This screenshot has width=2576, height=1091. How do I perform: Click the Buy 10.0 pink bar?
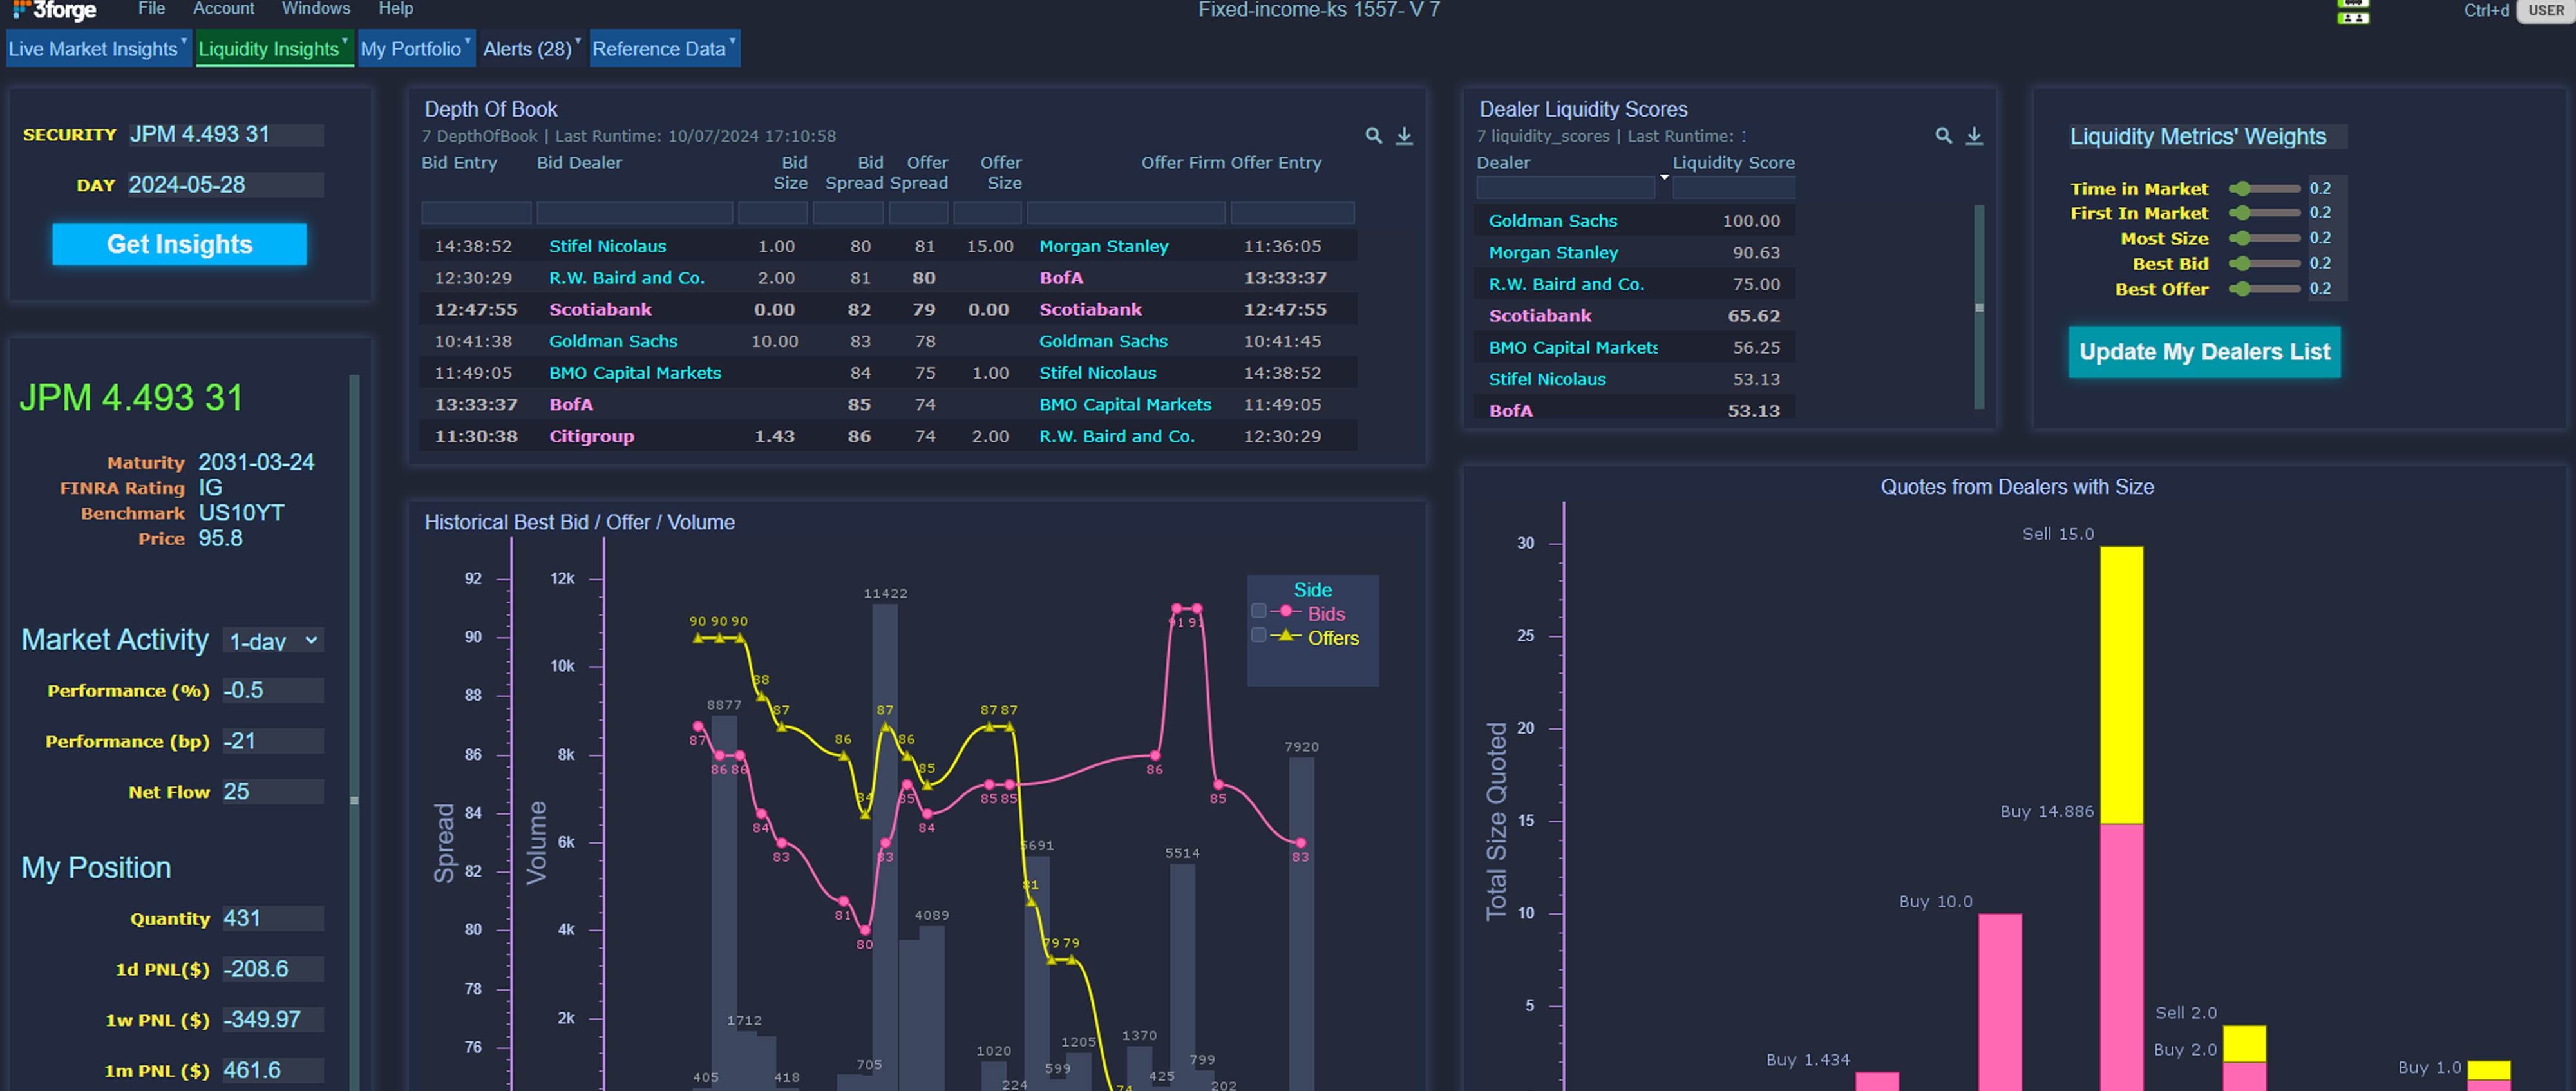[x=1999, y=1002]
